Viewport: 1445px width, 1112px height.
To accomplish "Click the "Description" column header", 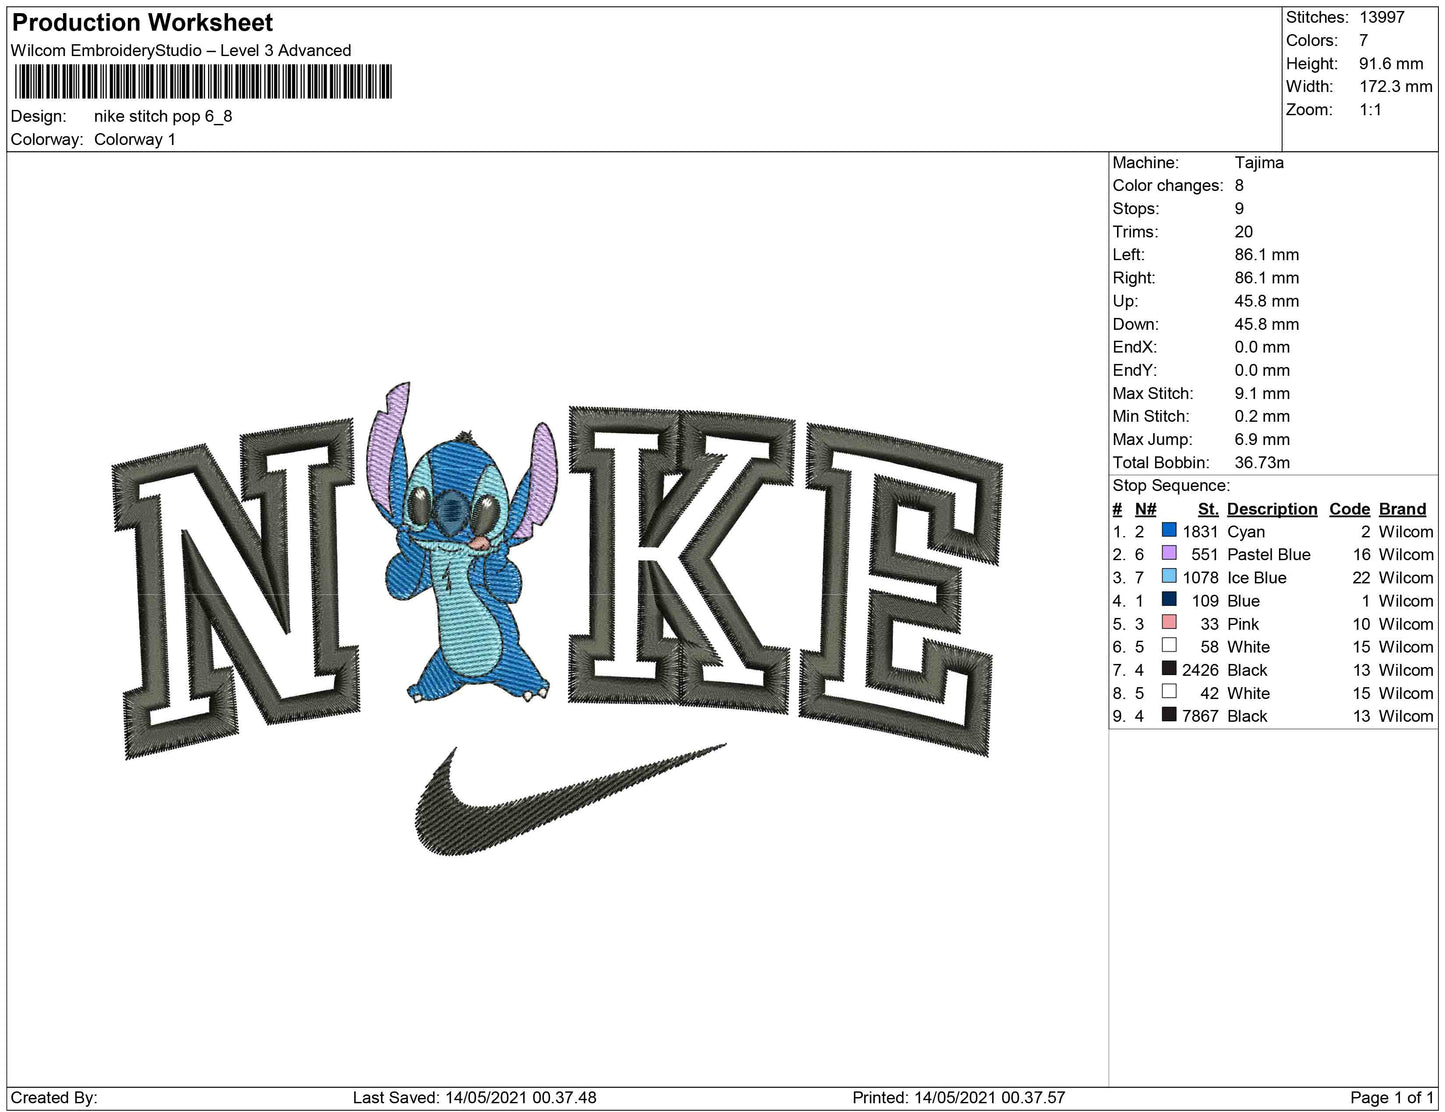I will click(1272, 508).
